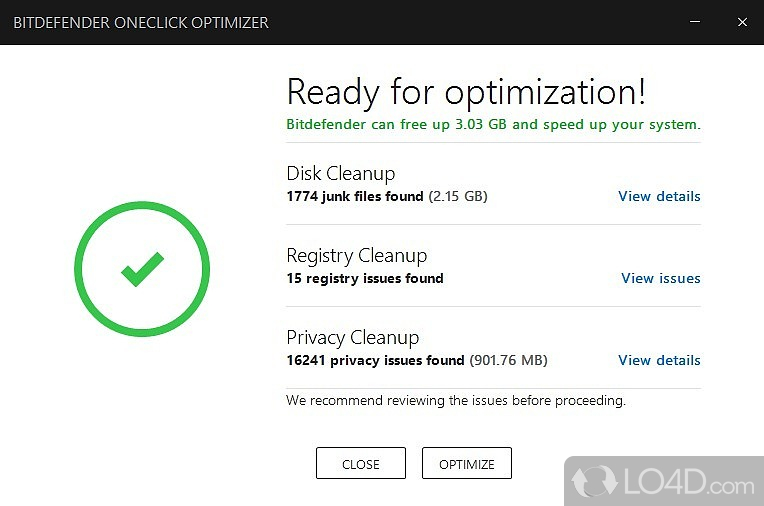This screenshot has height=506, width=764.
Task: Close window using the title bar X
Action: click(740, 21)
